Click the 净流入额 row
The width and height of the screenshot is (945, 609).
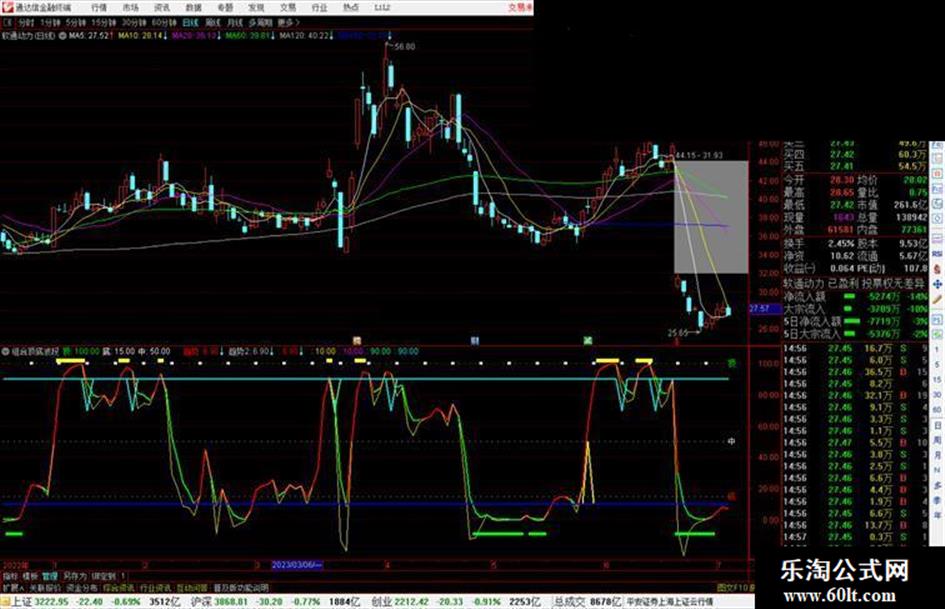855,297
